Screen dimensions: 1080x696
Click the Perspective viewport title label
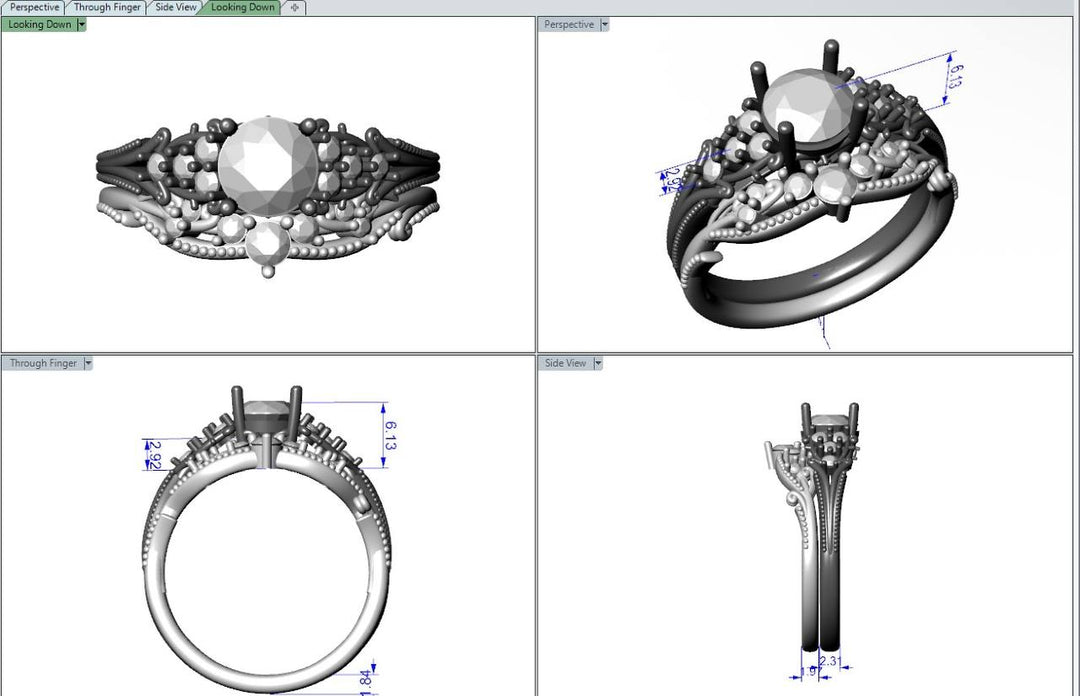click(567, 24)
